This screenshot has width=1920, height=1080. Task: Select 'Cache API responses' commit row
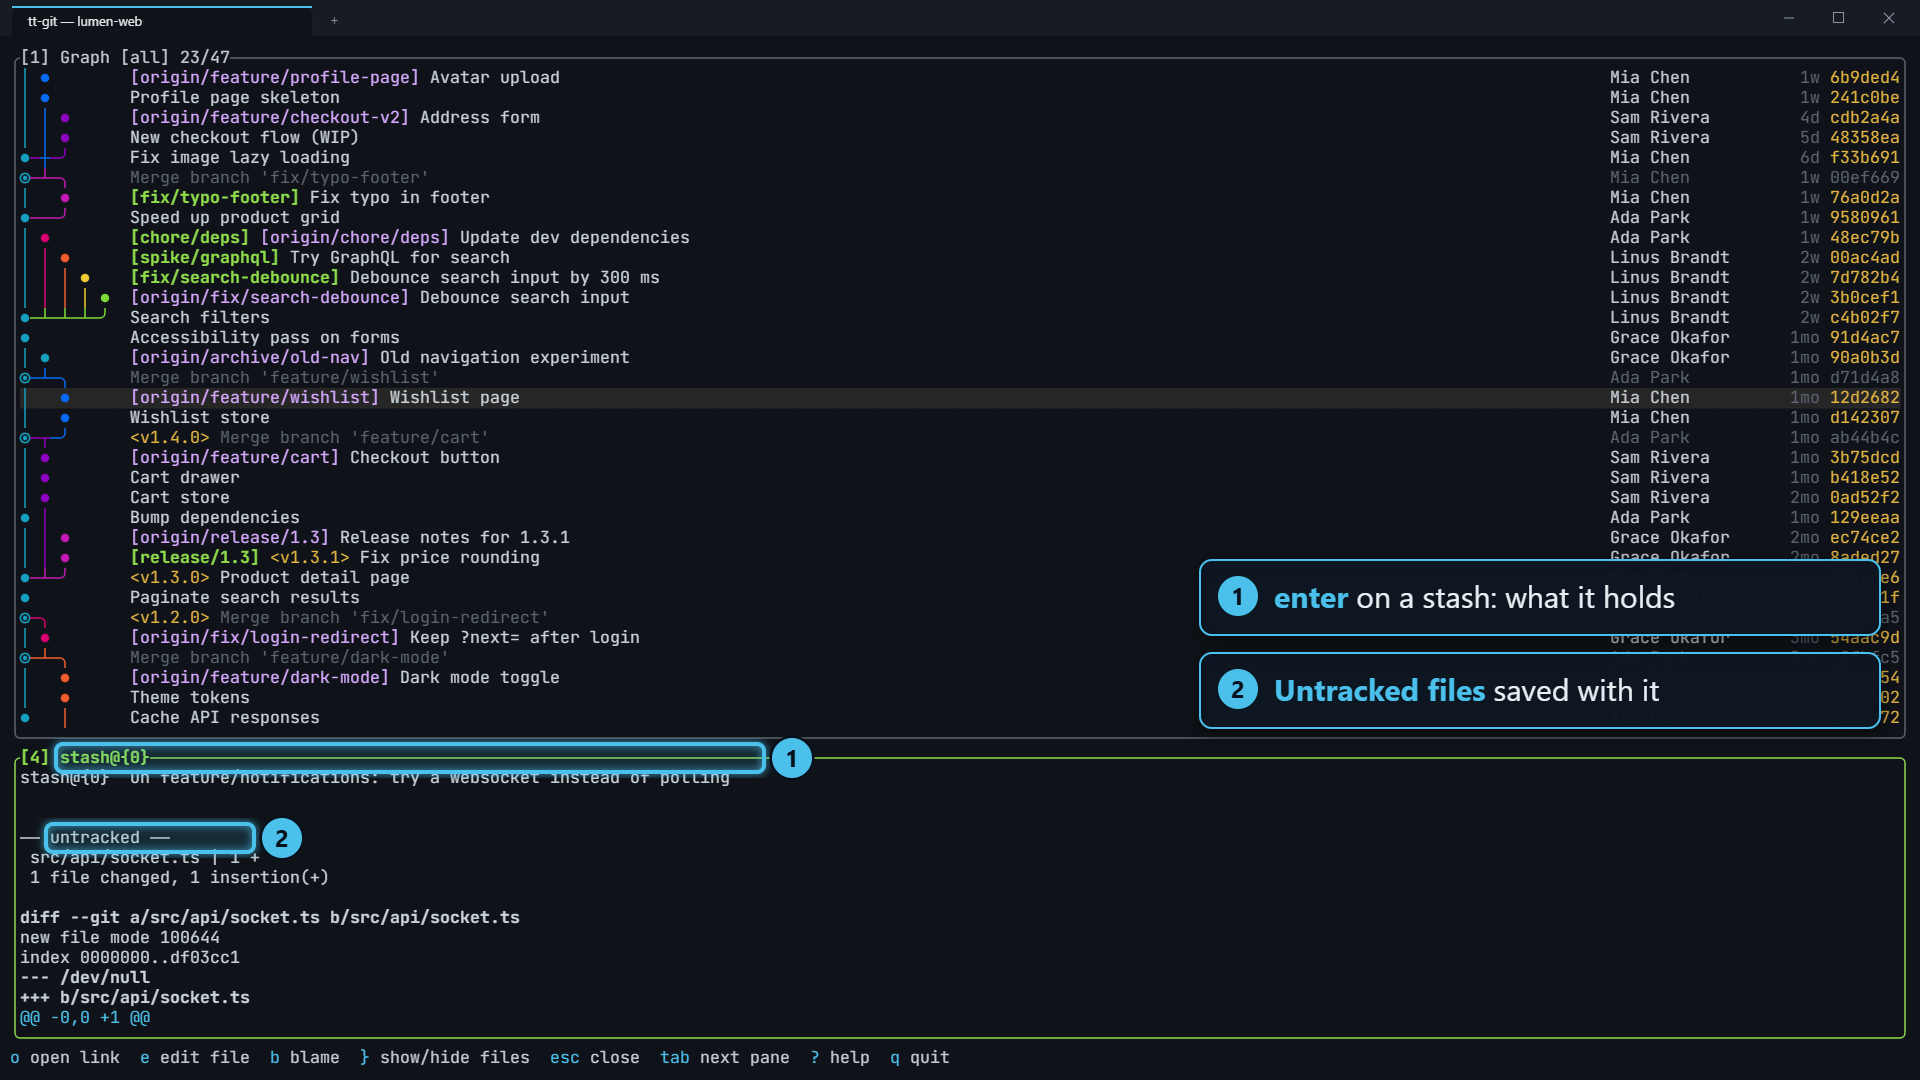960,717
